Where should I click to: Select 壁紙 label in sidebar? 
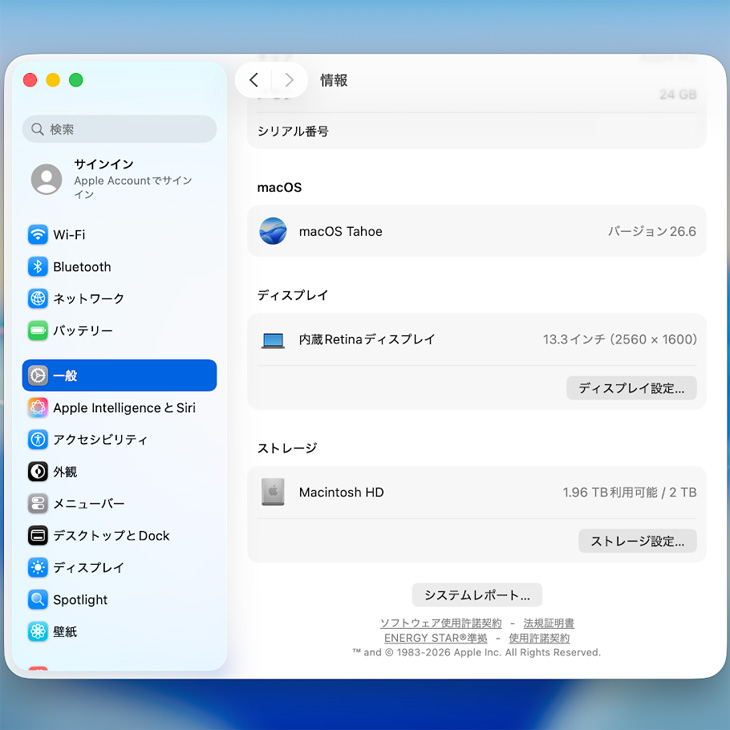point(65,632)
